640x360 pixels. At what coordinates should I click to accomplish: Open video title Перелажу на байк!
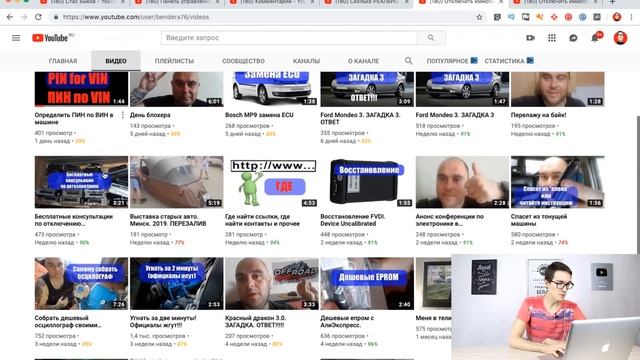tap(538, 115)
